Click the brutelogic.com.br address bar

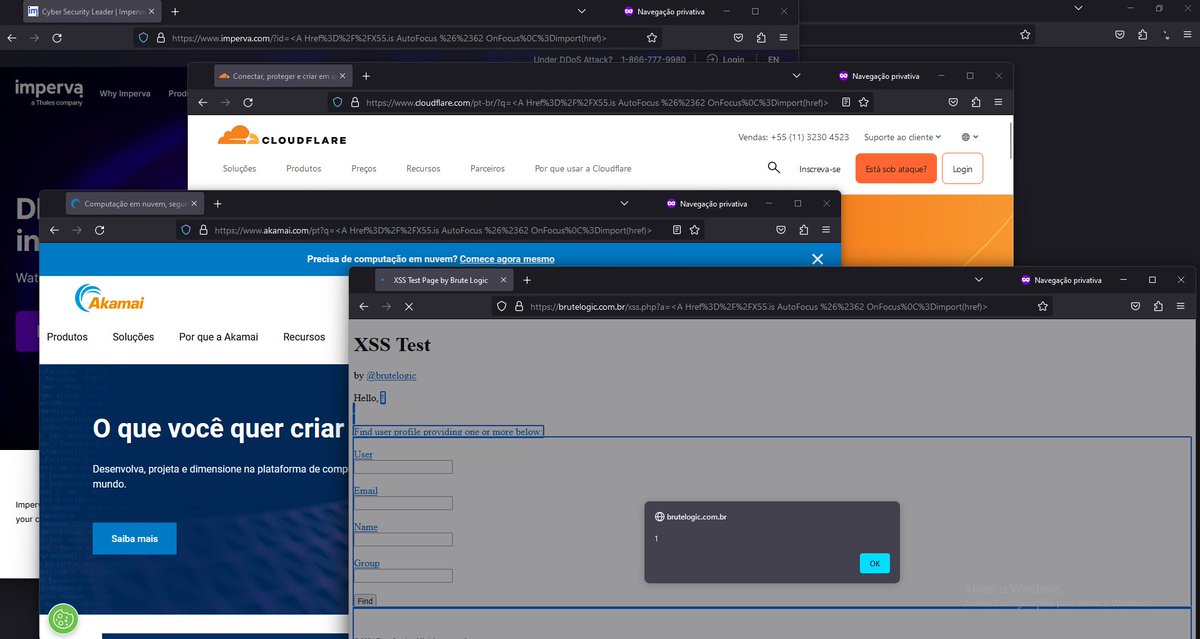[x=770, y=306]
